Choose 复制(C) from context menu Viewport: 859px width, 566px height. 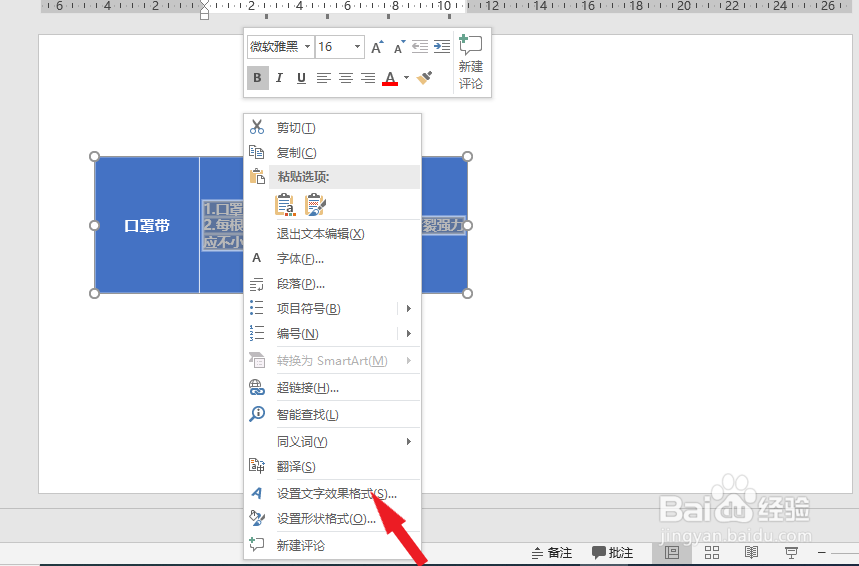coord(333,152)
